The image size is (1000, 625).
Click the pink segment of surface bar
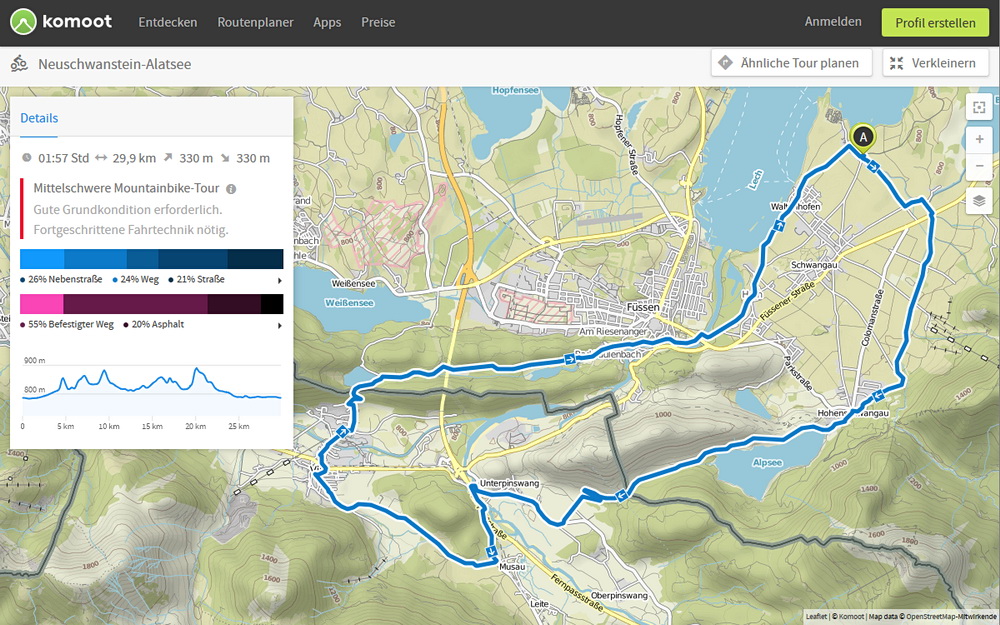tap(41, 304)
